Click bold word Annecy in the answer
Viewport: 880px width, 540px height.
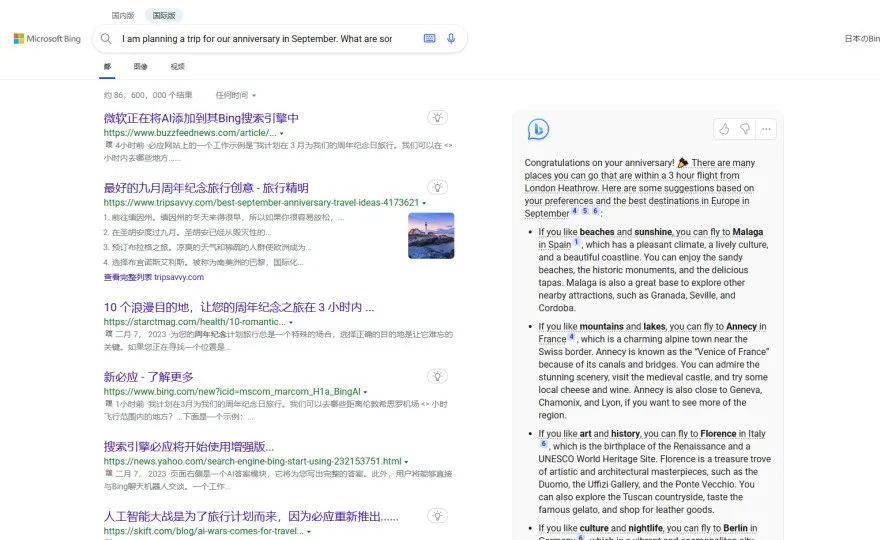[x=741, y=326]
